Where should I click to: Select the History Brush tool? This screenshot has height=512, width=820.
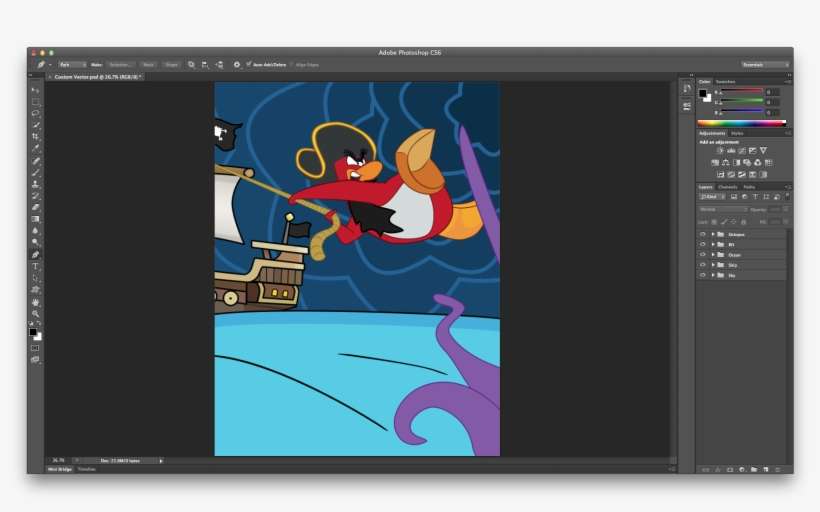35,196
